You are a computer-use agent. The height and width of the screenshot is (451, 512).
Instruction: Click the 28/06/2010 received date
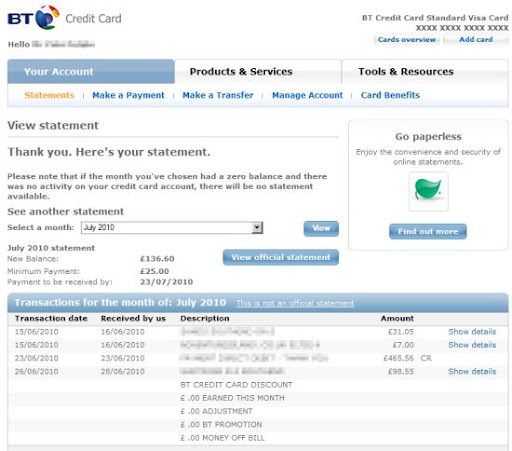click(123, 371)
